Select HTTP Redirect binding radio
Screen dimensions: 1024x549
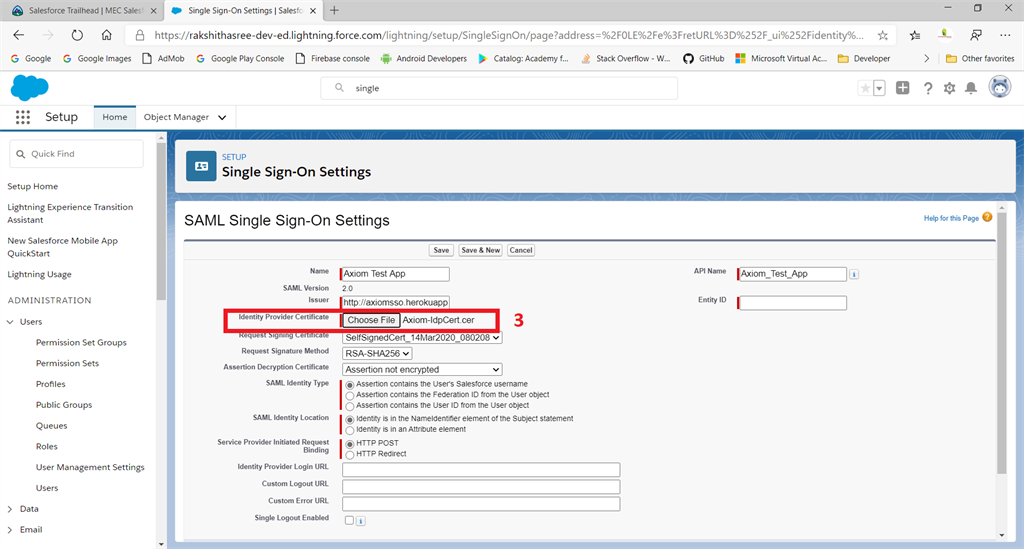point(350,454)
